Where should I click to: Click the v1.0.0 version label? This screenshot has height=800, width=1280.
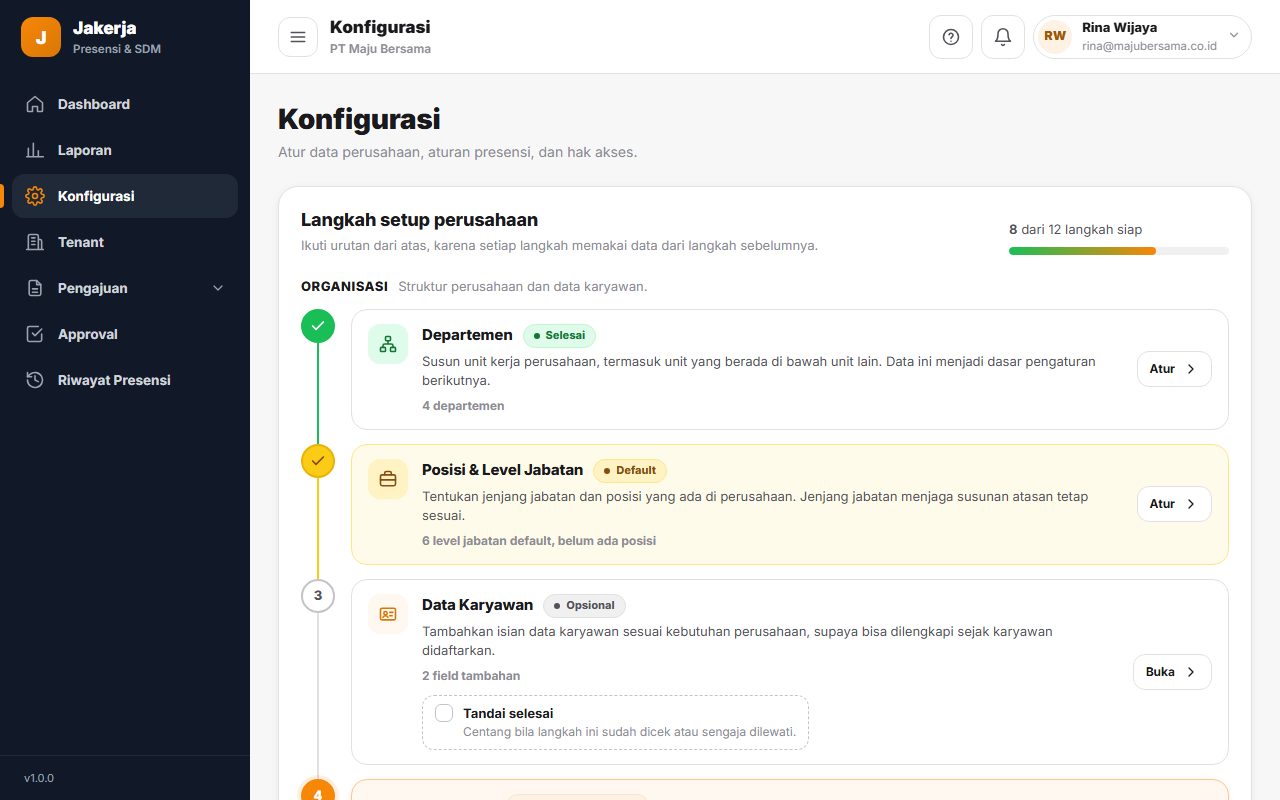(x=39, y=778)
